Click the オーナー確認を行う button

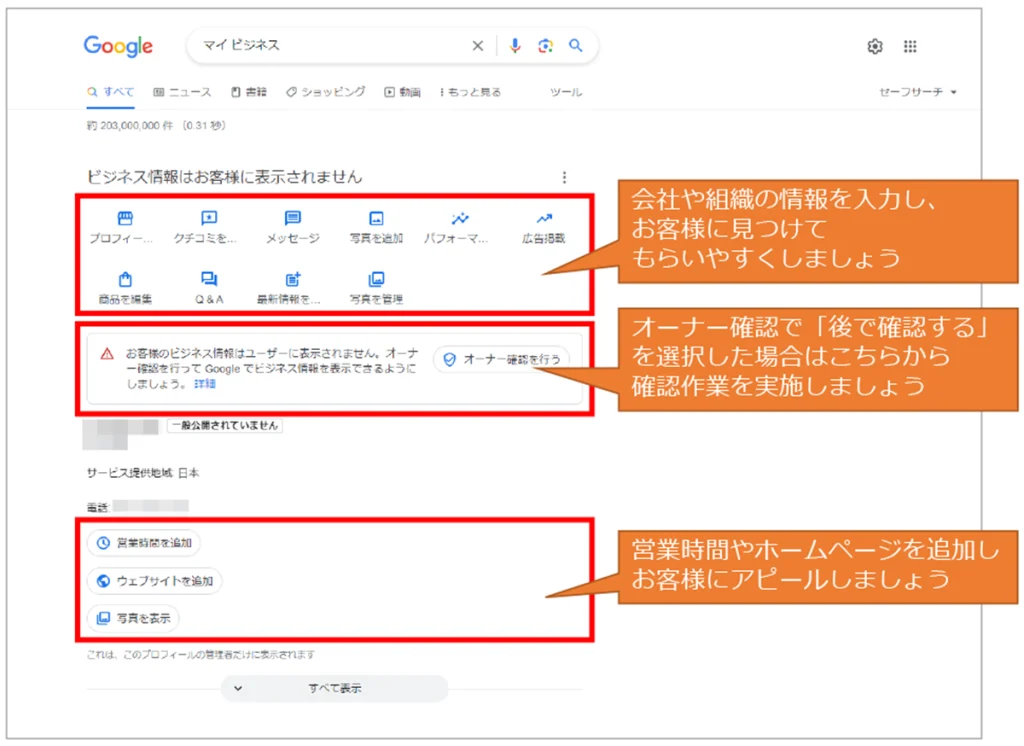click(x=503, y=359)
